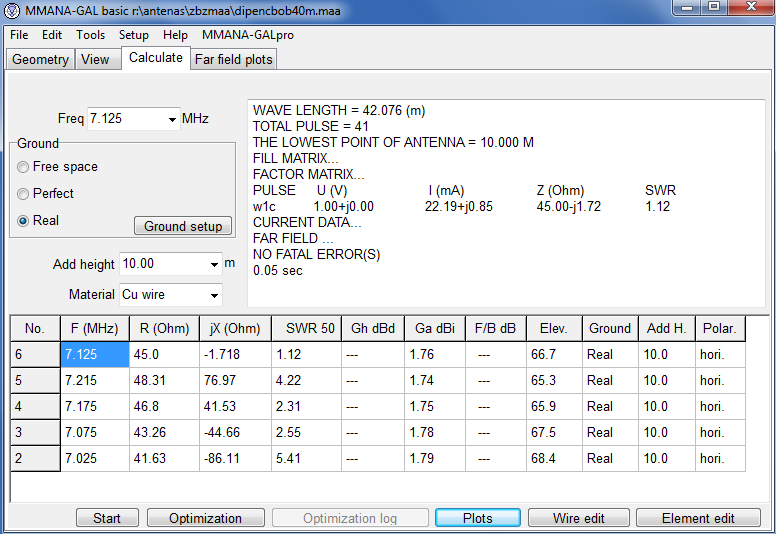
Task: Click row number 3 header
Action: click(x=35, y=433)
